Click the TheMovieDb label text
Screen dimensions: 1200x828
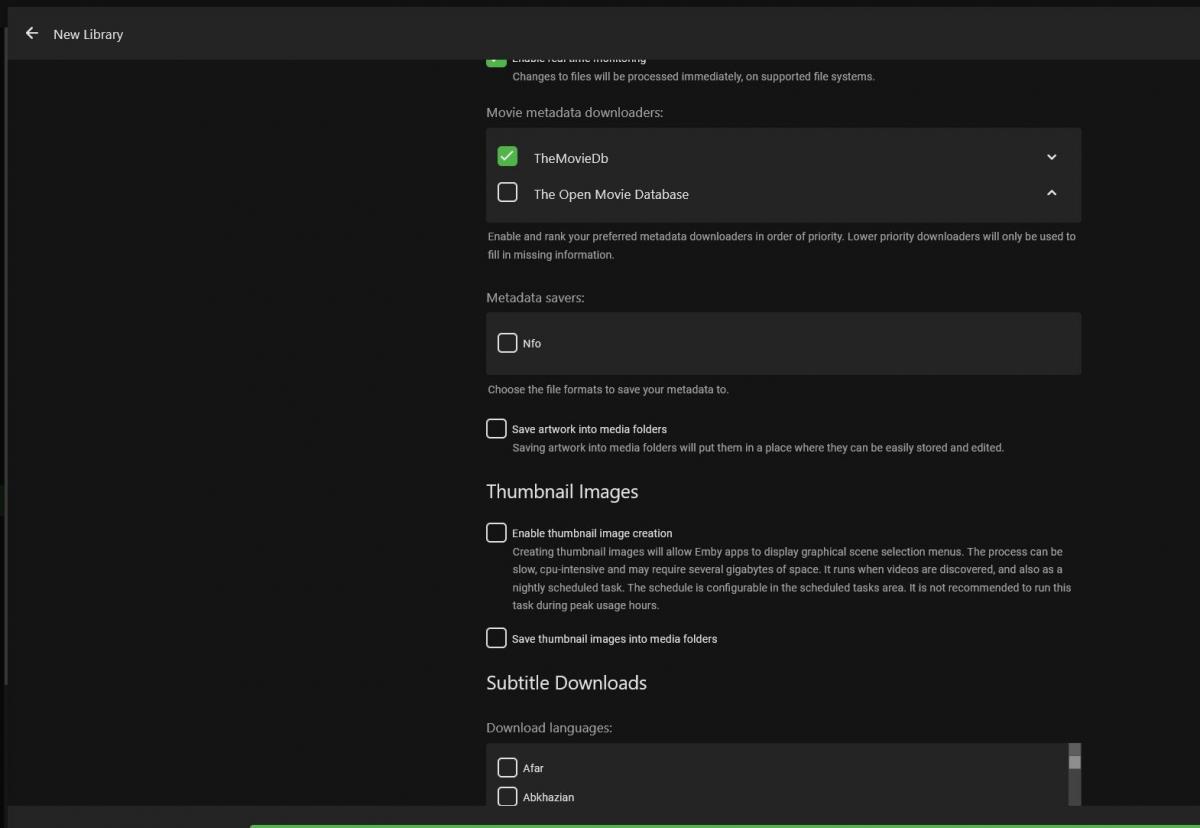570,158
